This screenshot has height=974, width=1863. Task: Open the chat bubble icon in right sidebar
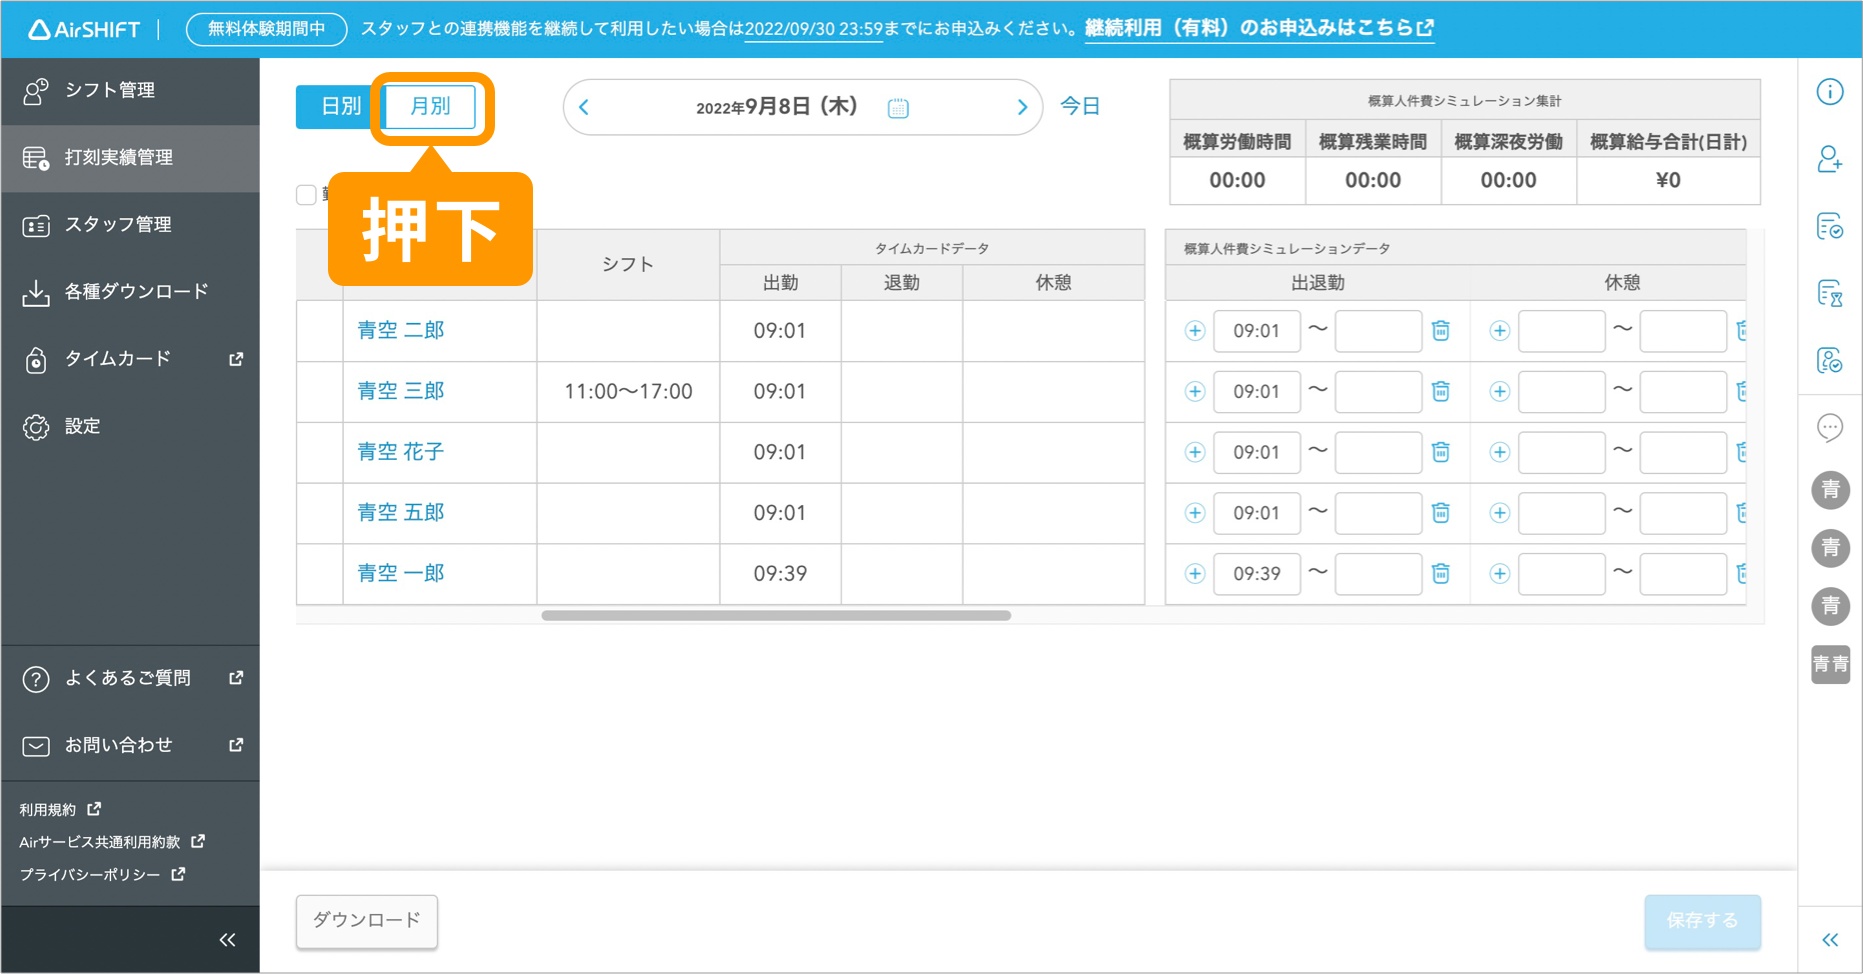(1829, 428)
